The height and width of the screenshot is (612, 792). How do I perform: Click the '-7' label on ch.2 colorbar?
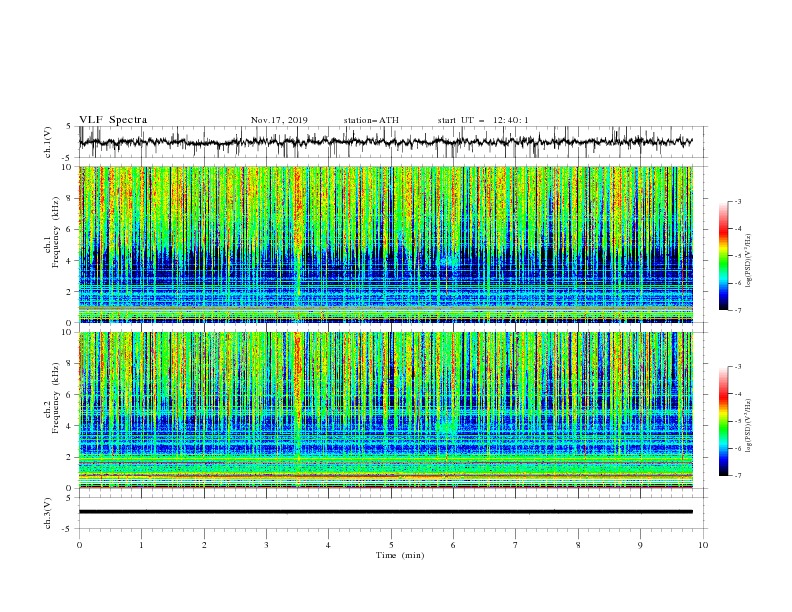[737, 476]
